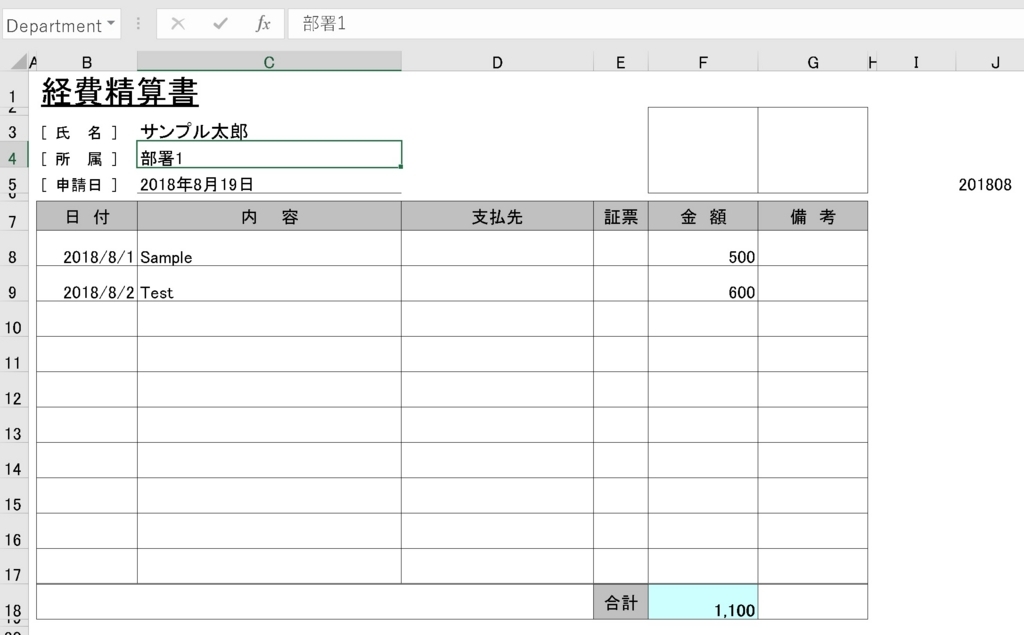Expand the Name Box dropdown arrow
The image size is (1024, 635).
tap(111, 24)
